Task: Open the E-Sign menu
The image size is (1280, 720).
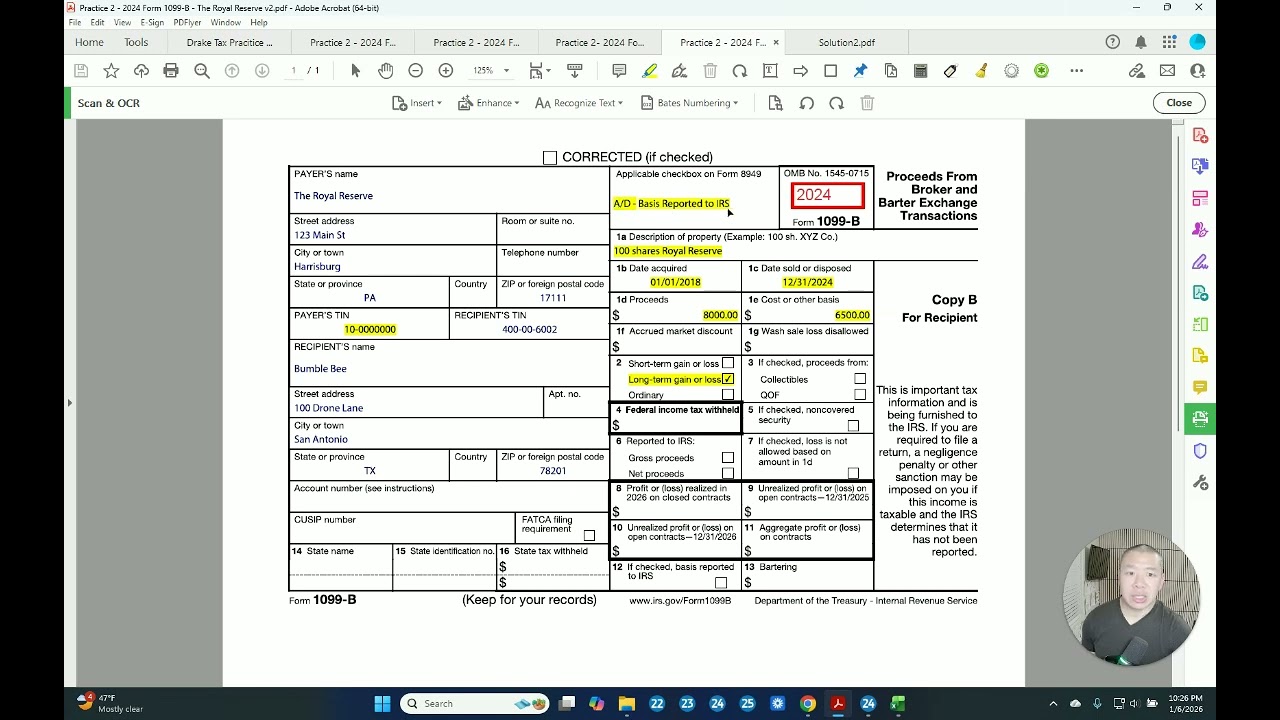Action: point(152,22)
